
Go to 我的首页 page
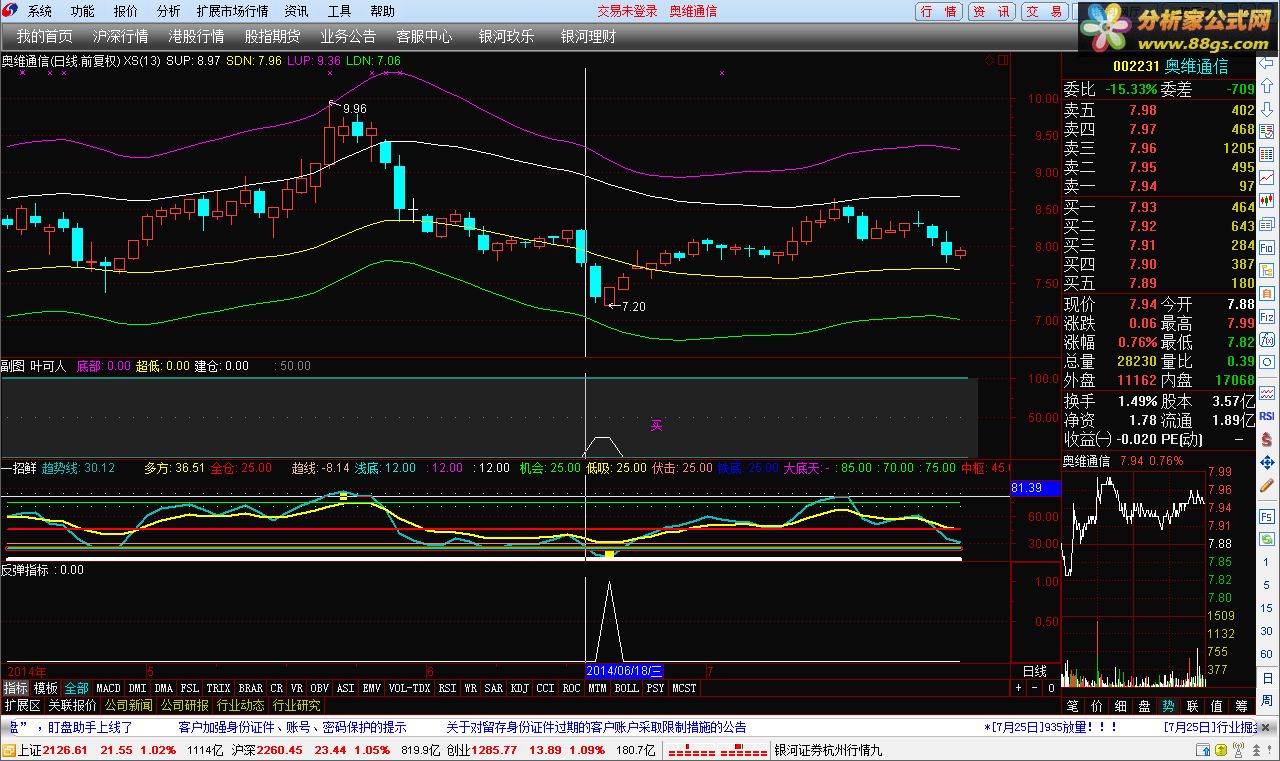(x=44, y=36)
